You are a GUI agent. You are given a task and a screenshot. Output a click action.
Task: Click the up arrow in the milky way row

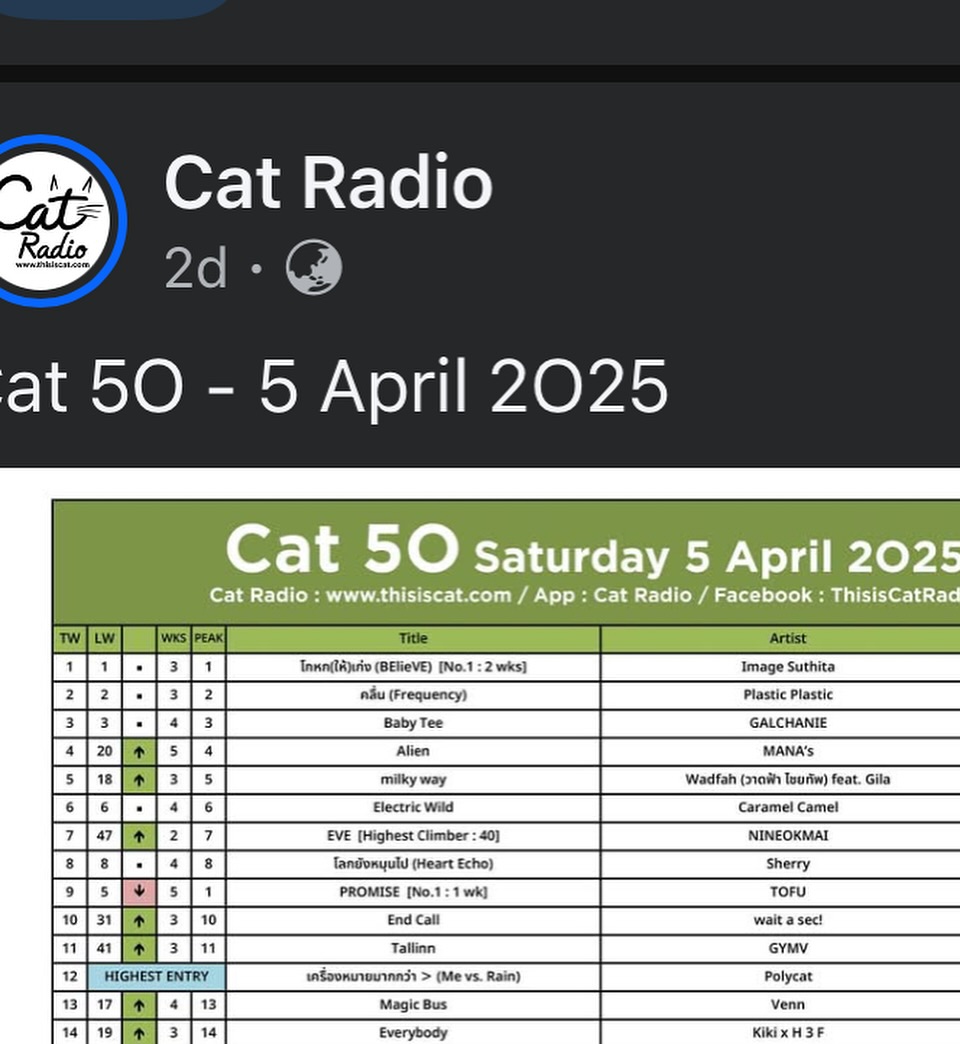[x=139, y=780]
